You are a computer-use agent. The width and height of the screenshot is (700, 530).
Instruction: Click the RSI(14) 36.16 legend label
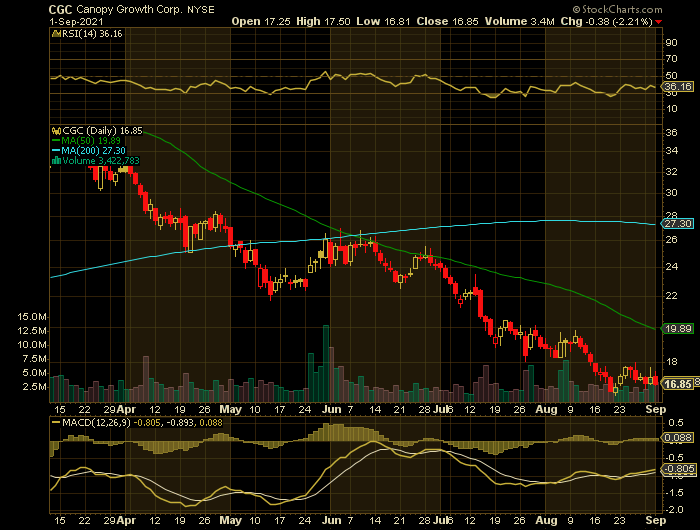(92, 34)
